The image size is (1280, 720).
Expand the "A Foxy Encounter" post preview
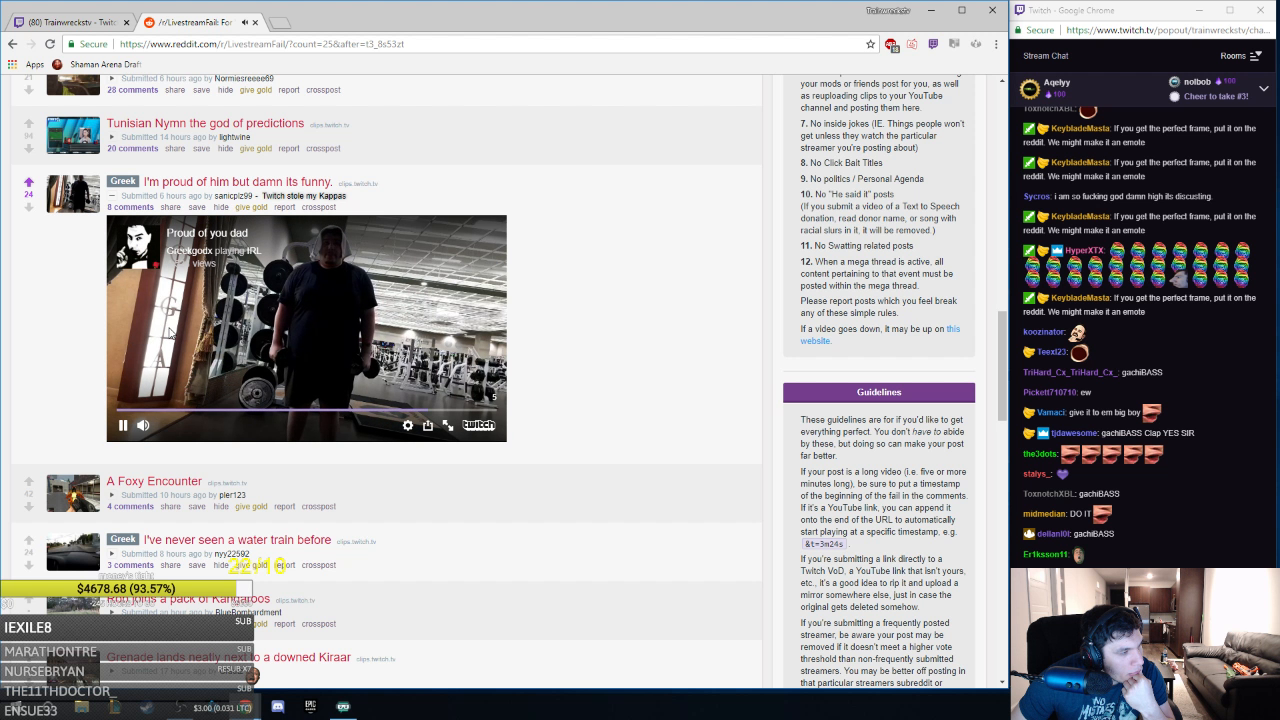[x=113, y=495]
